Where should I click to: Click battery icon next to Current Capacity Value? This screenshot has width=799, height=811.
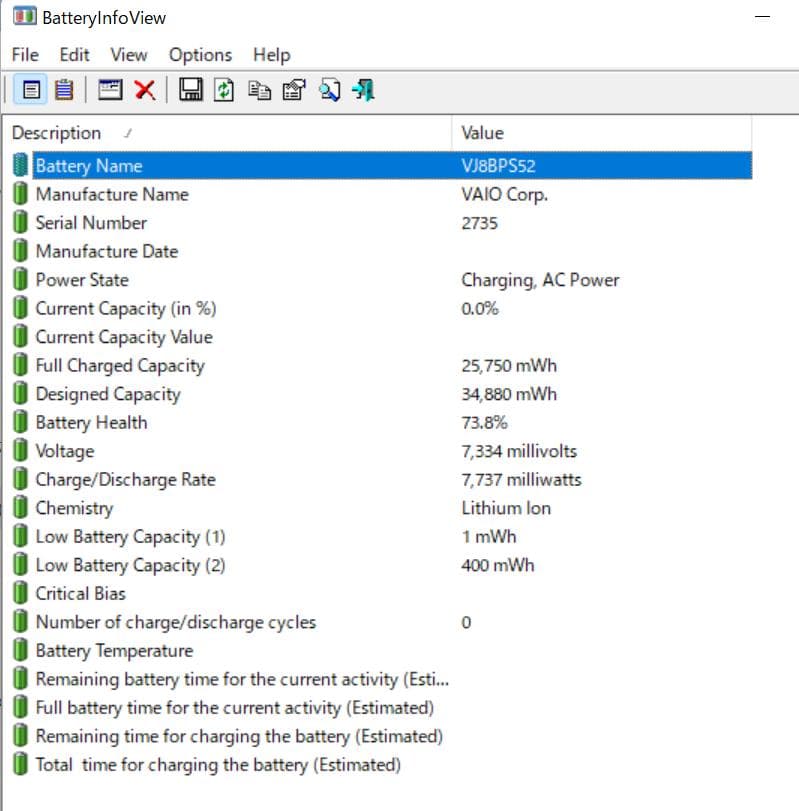[20, 337]
